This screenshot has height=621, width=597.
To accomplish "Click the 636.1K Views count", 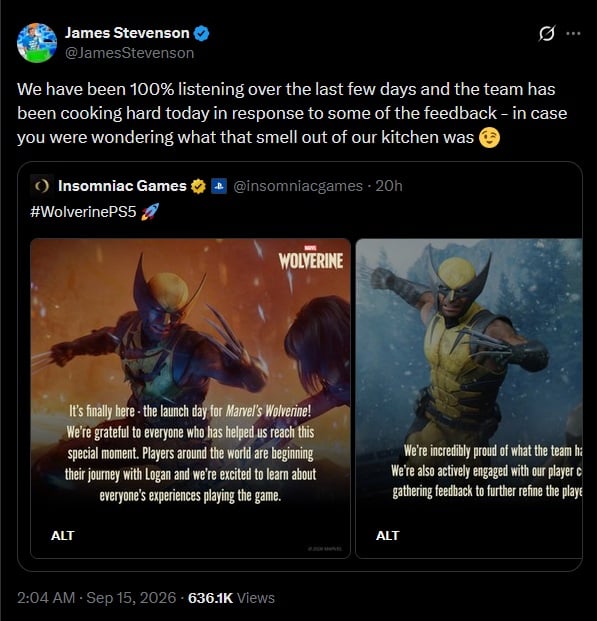I will pyautogui.click(x=231, y=598).
